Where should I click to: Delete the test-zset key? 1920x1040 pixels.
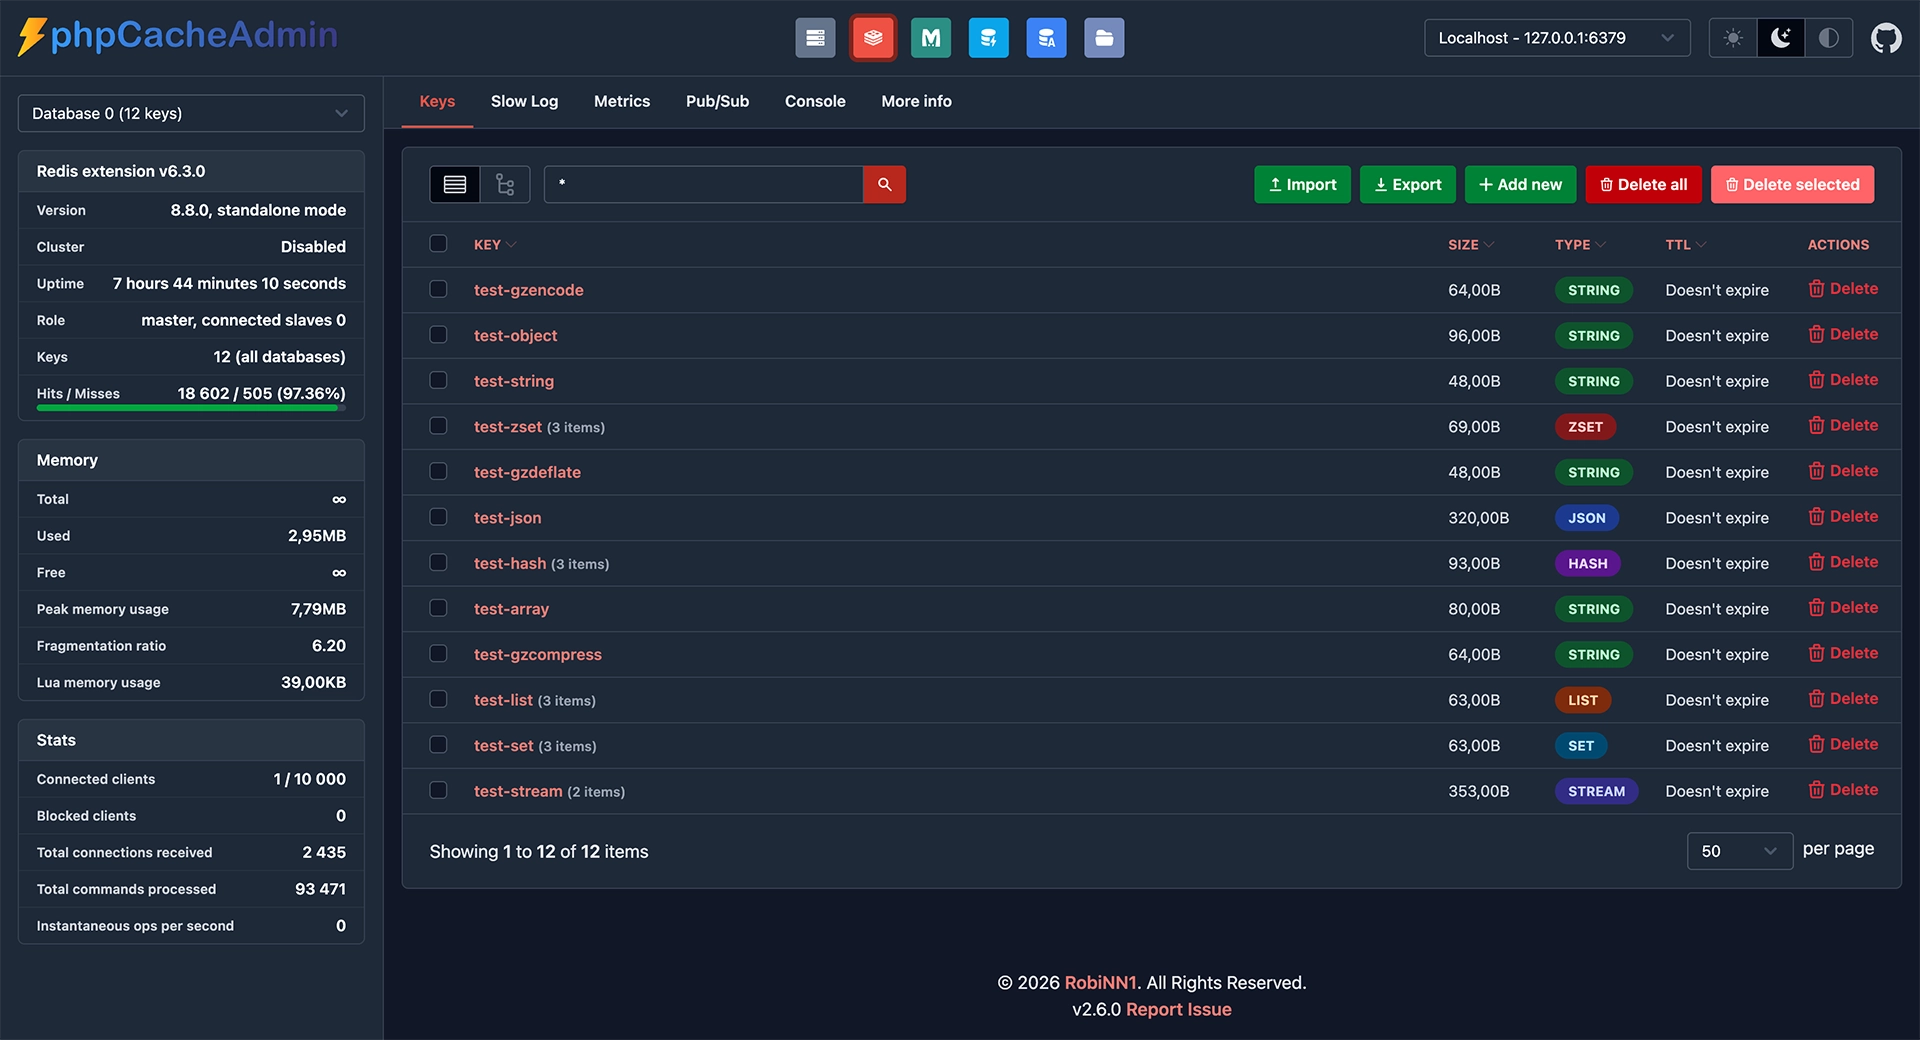[x=1843, y=426]
